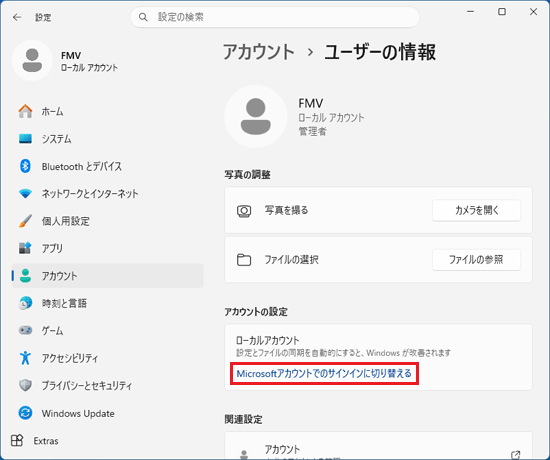Click the folder icon beside ファイルの選択
Screen dimensions: 550x460
tap(244, 260)
